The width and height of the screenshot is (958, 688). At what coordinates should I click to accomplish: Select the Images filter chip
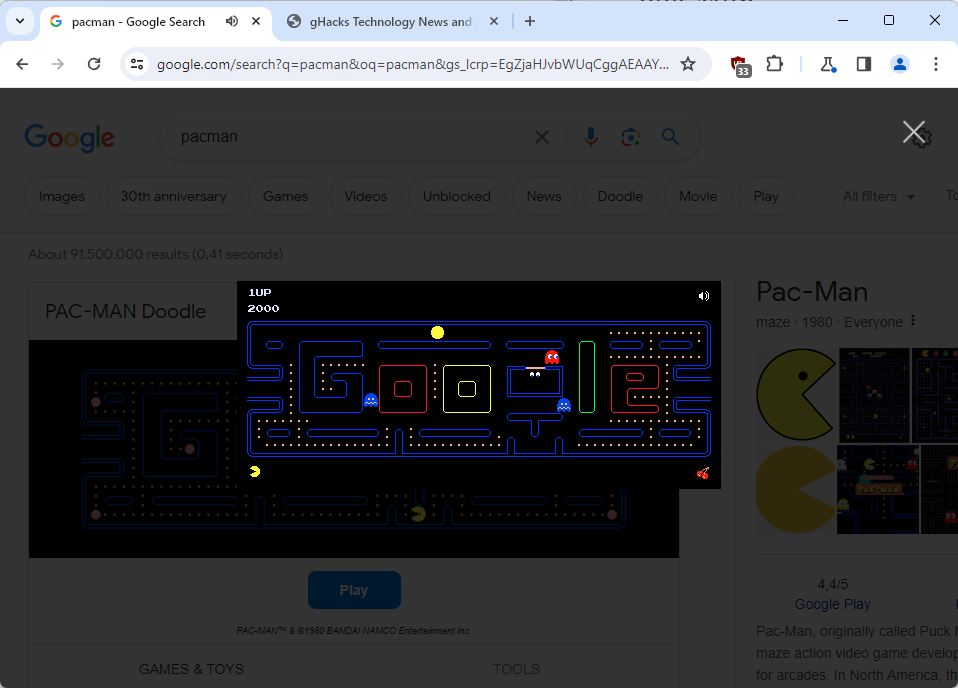tap(62, 196)
